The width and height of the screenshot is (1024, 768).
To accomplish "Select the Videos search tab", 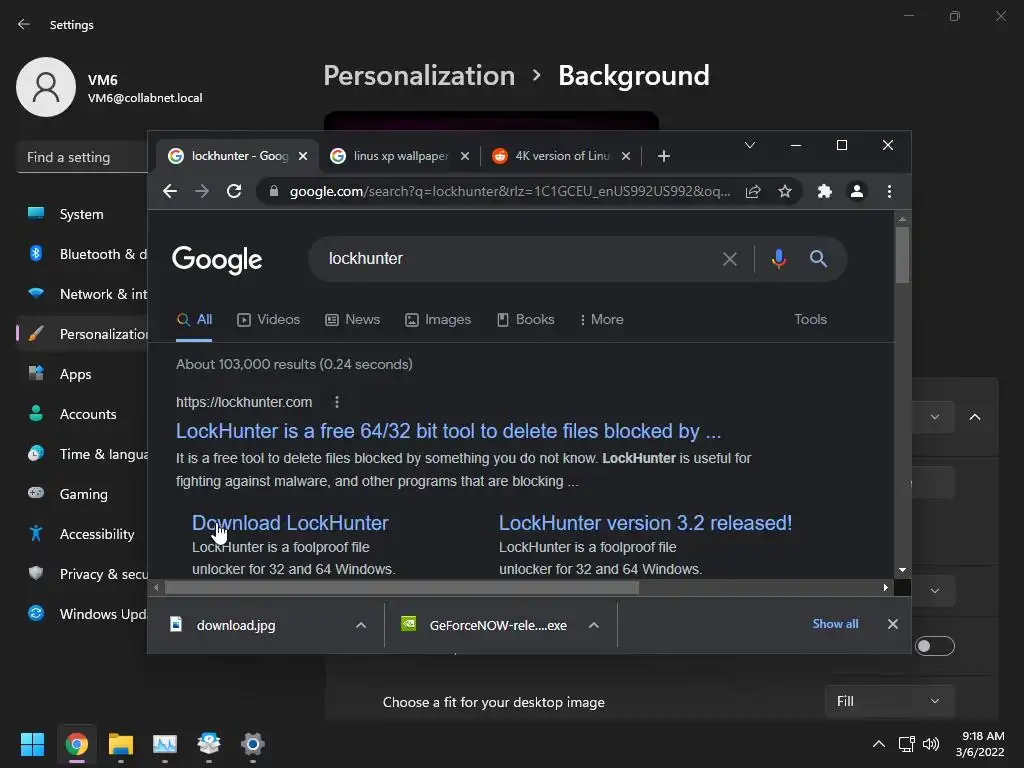I will (268, 319).
